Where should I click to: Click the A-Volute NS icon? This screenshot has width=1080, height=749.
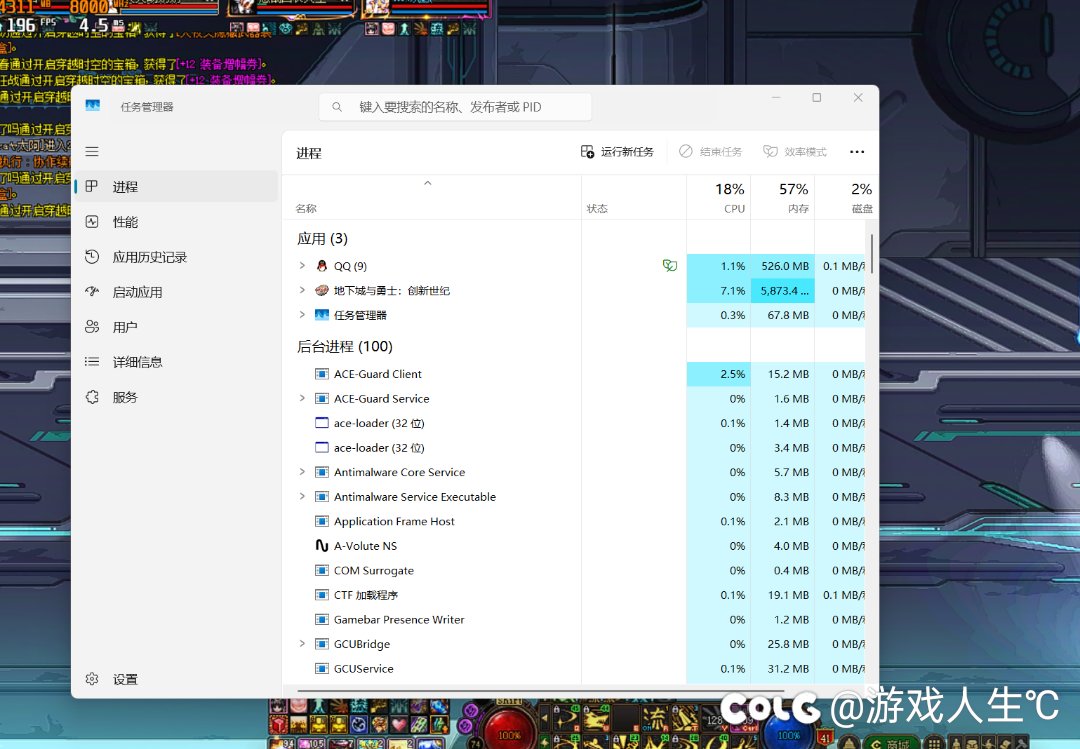click(x=321, y=546)
